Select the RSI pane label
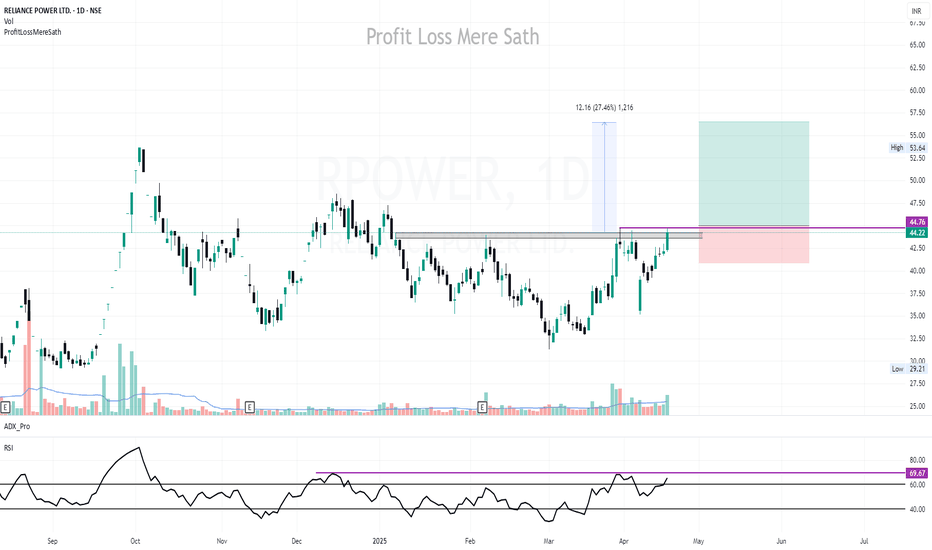 8,448
